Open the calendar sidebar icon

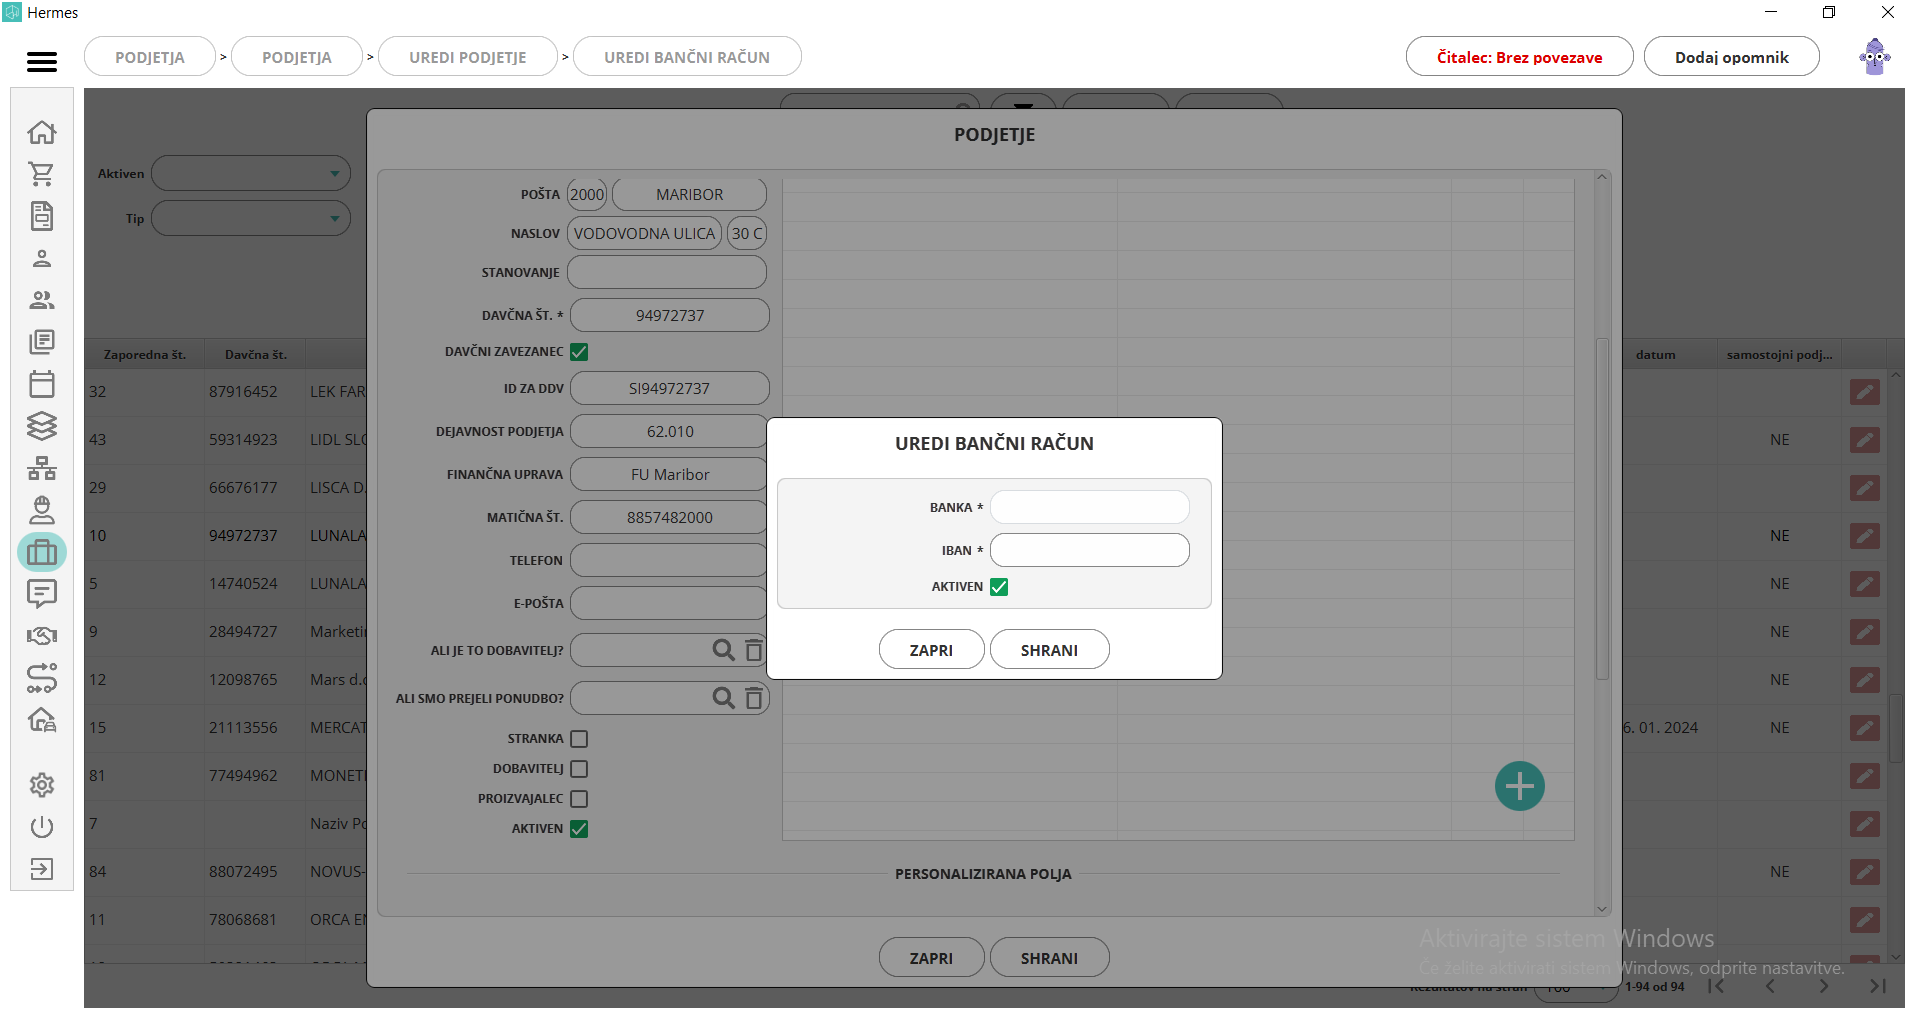(42, 384)
